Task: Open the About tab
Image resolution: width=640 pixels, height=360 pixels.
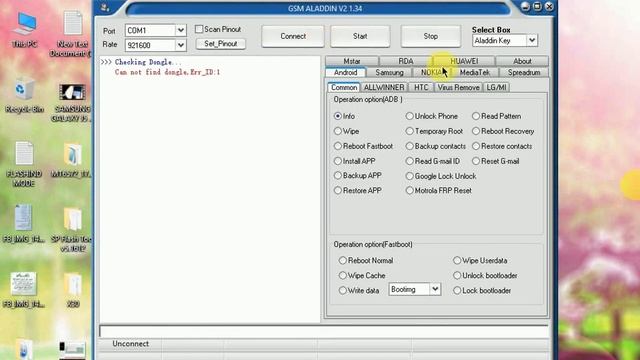Action: coord(522,61)
